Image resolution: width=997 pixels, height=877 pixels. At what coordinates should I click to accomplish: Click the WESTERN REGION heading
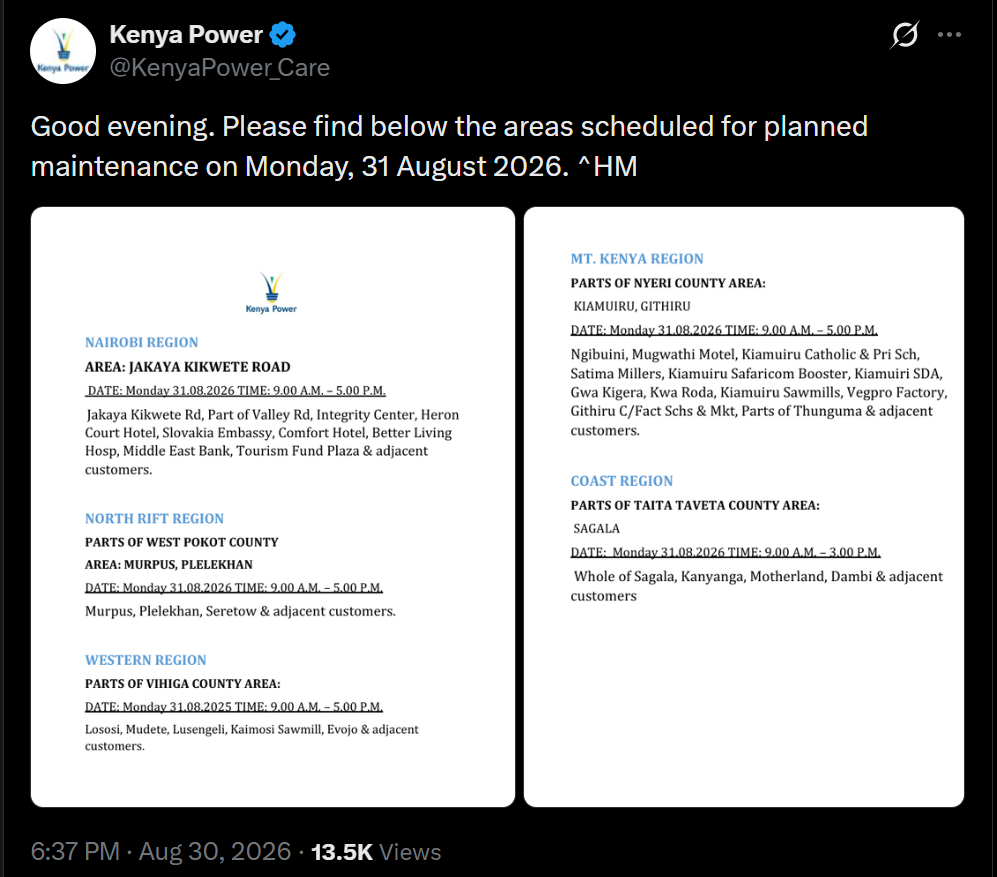(146, 660)
